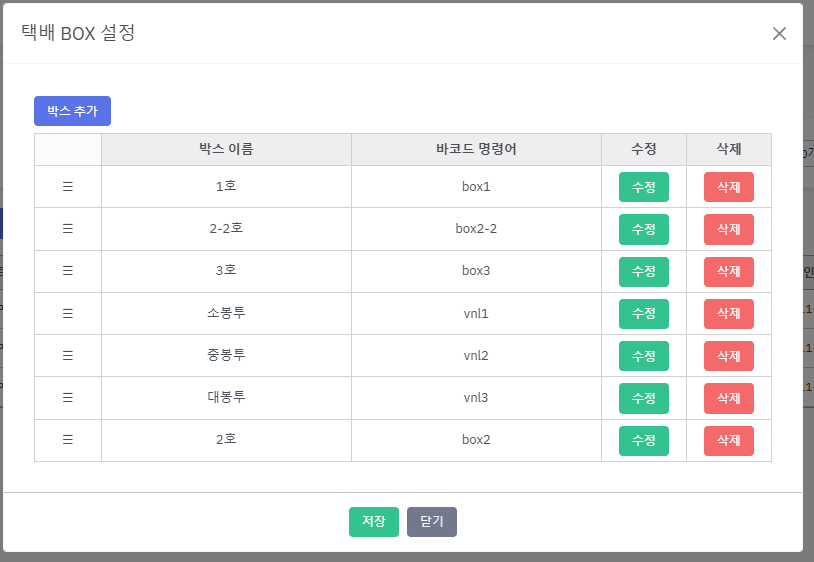Save box settings with 저장
This screenshot has height=562, width=814.
374,522
